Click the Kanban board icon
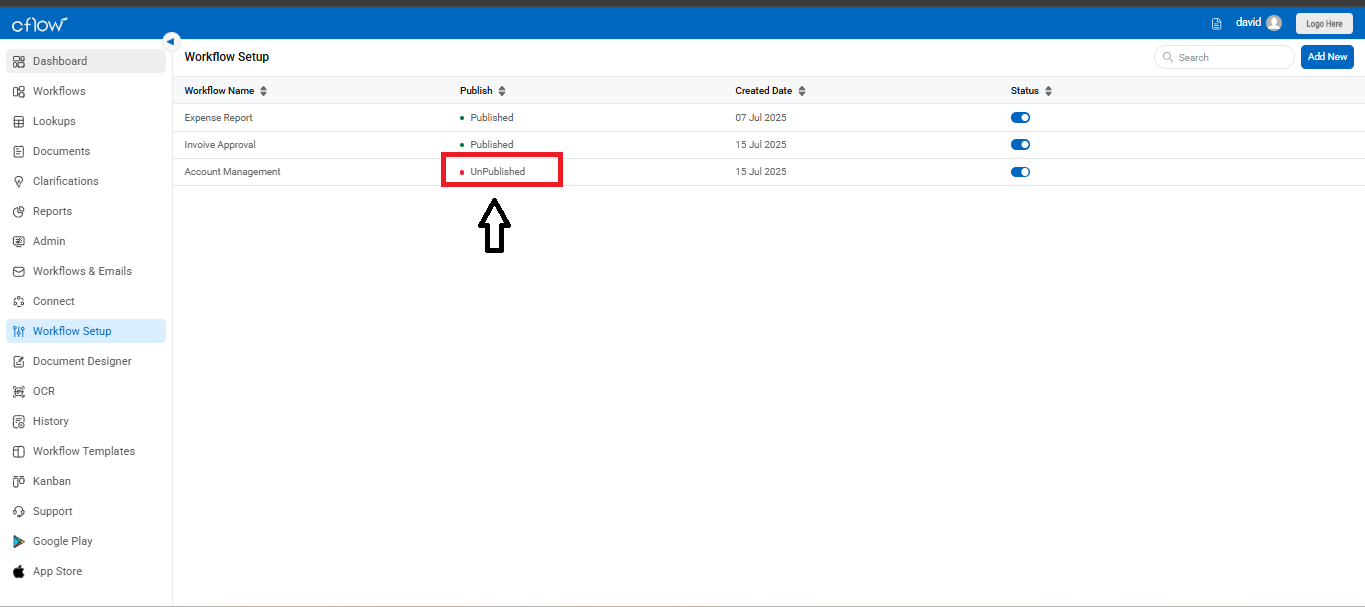 coord(19,481)
